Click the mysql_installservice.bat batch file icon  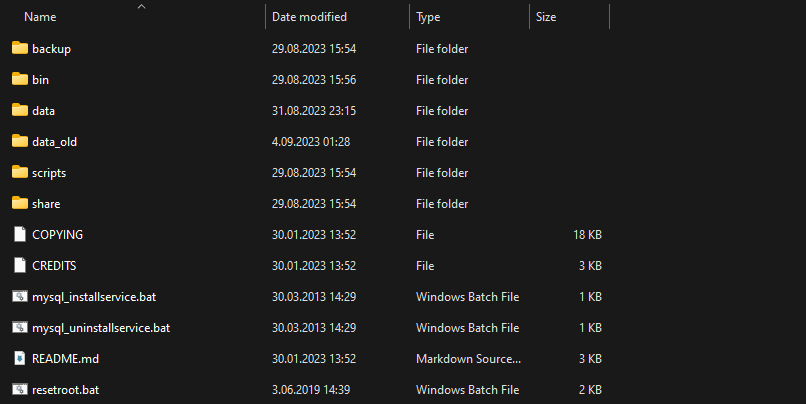pyautogui.click(x=20, y=297)
